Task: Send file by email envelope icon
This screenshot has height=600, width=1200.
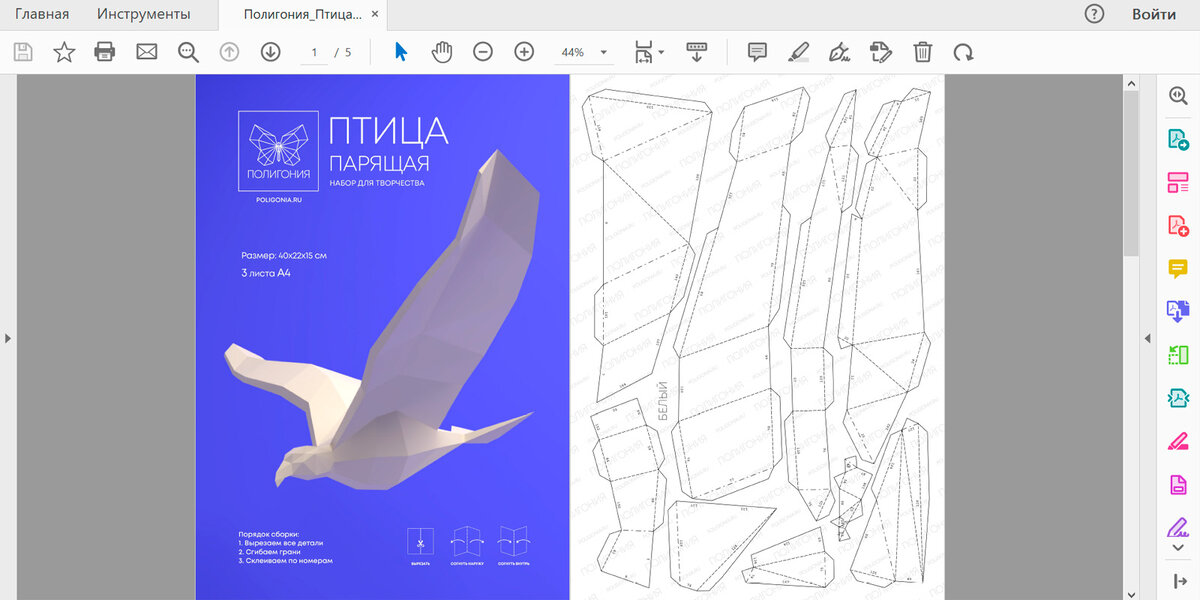Action: tap(147, 52)
